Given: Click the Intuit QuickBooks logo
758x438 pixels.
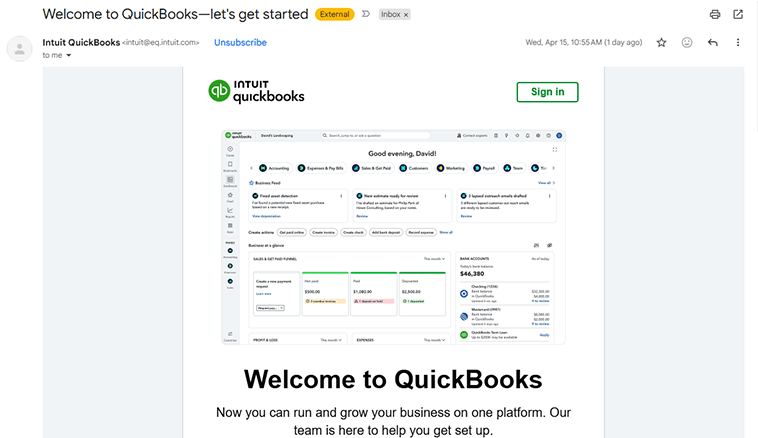Looking at the screenshot, I should tap(256, 91).
